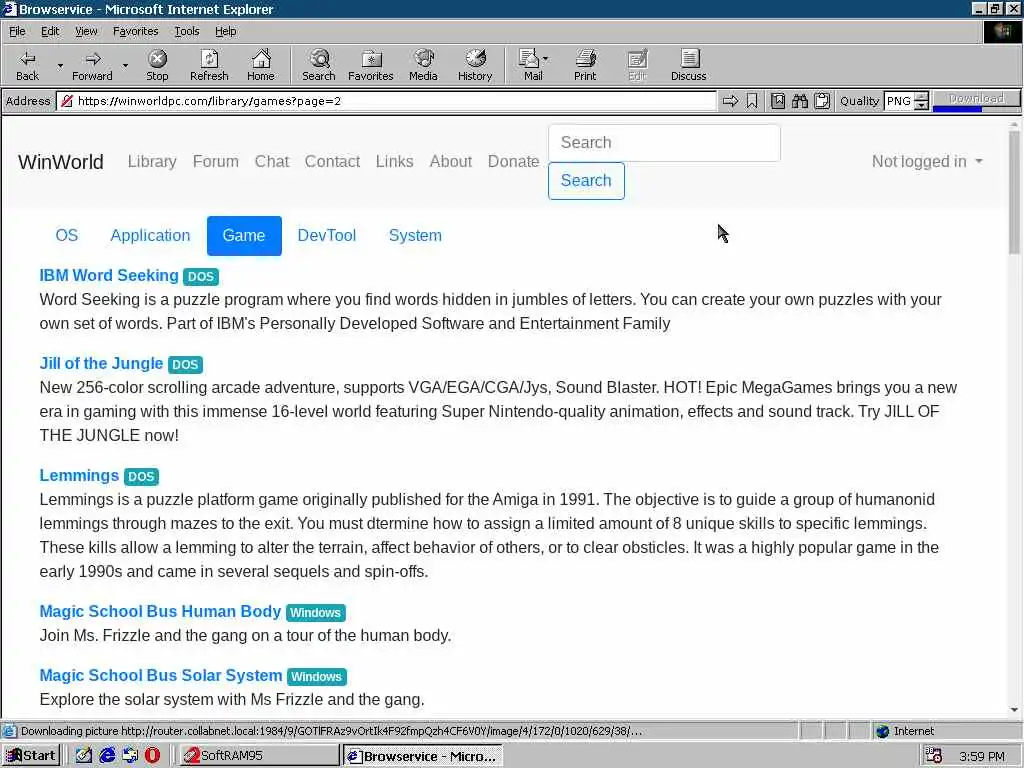Click the Go arrow beside address bar
The width and height of the screenshot is (1024, 768).
tap(730, 101)
